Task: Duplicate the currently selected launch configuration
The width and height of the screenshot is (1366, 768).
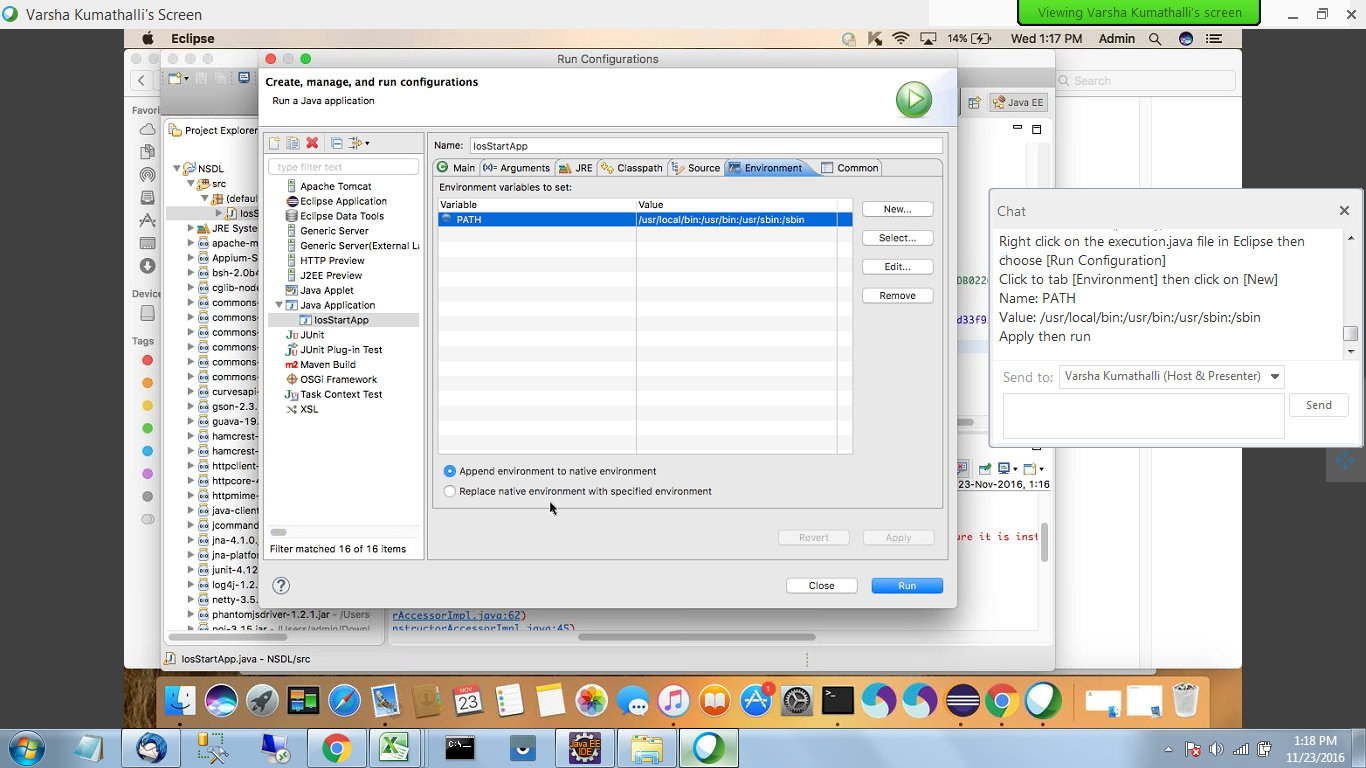Action: click(293, 143)
